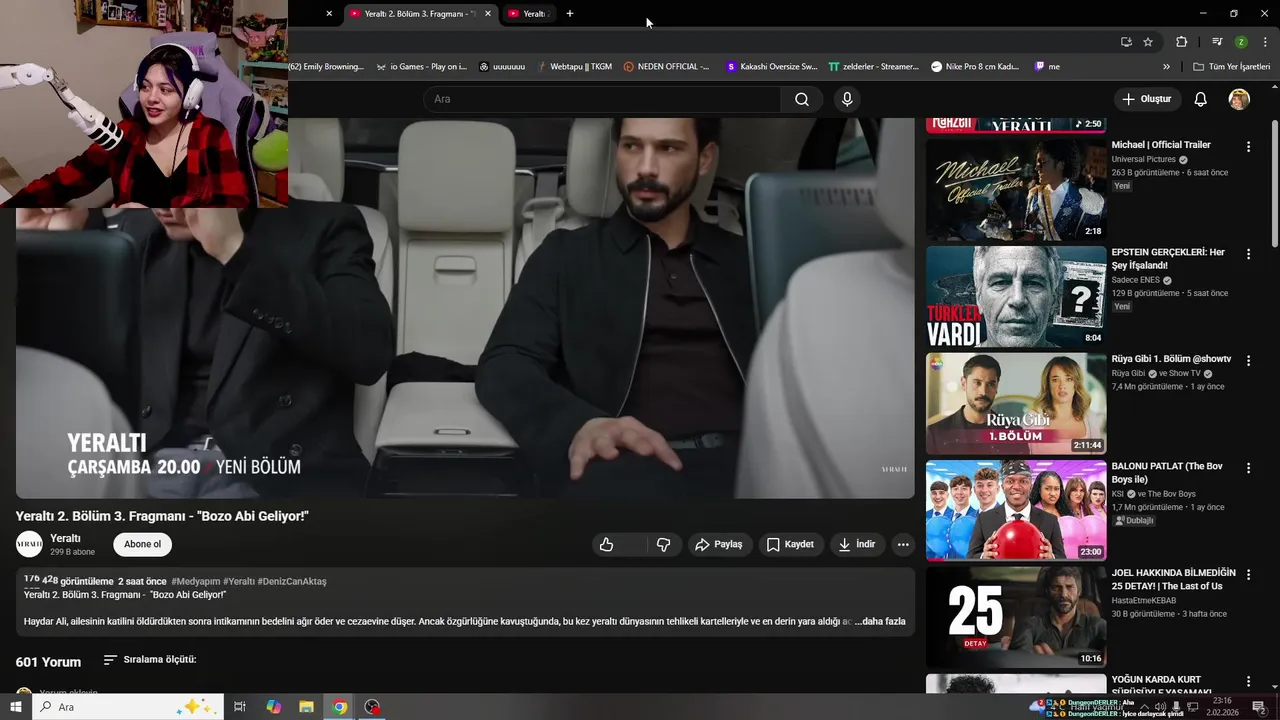Open the Copilot icon on the taskbar
Image resolution: width=1280 pixels, height=720 pixels.
[x=273, y=707]
